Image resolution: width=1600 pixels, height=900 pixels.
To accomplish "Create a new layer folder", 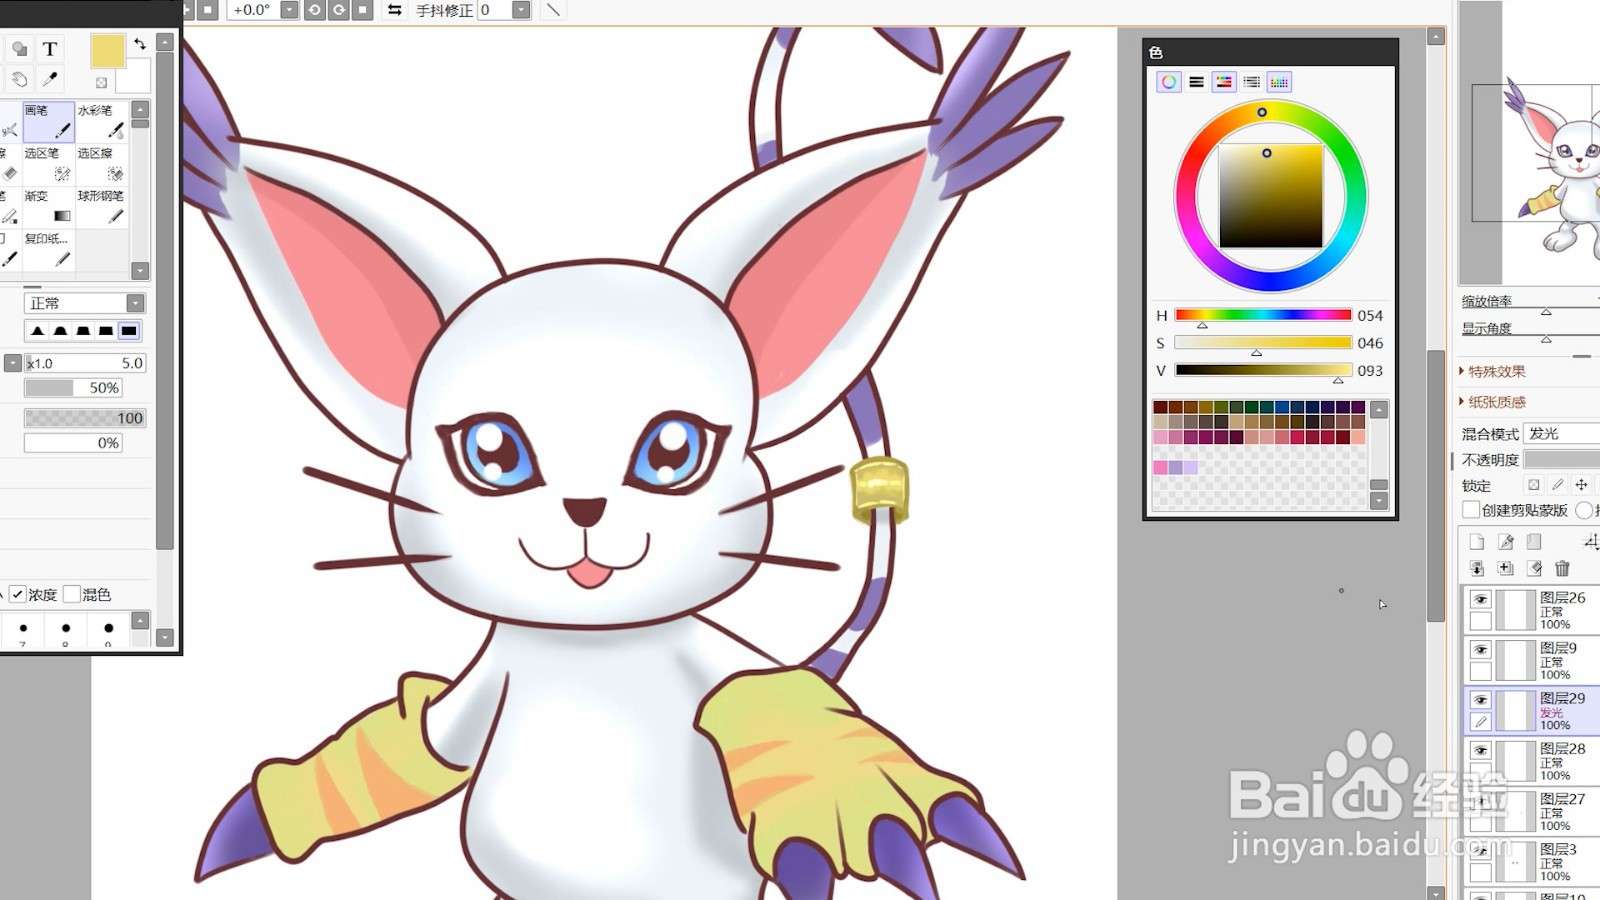I will click(1534, 542).
